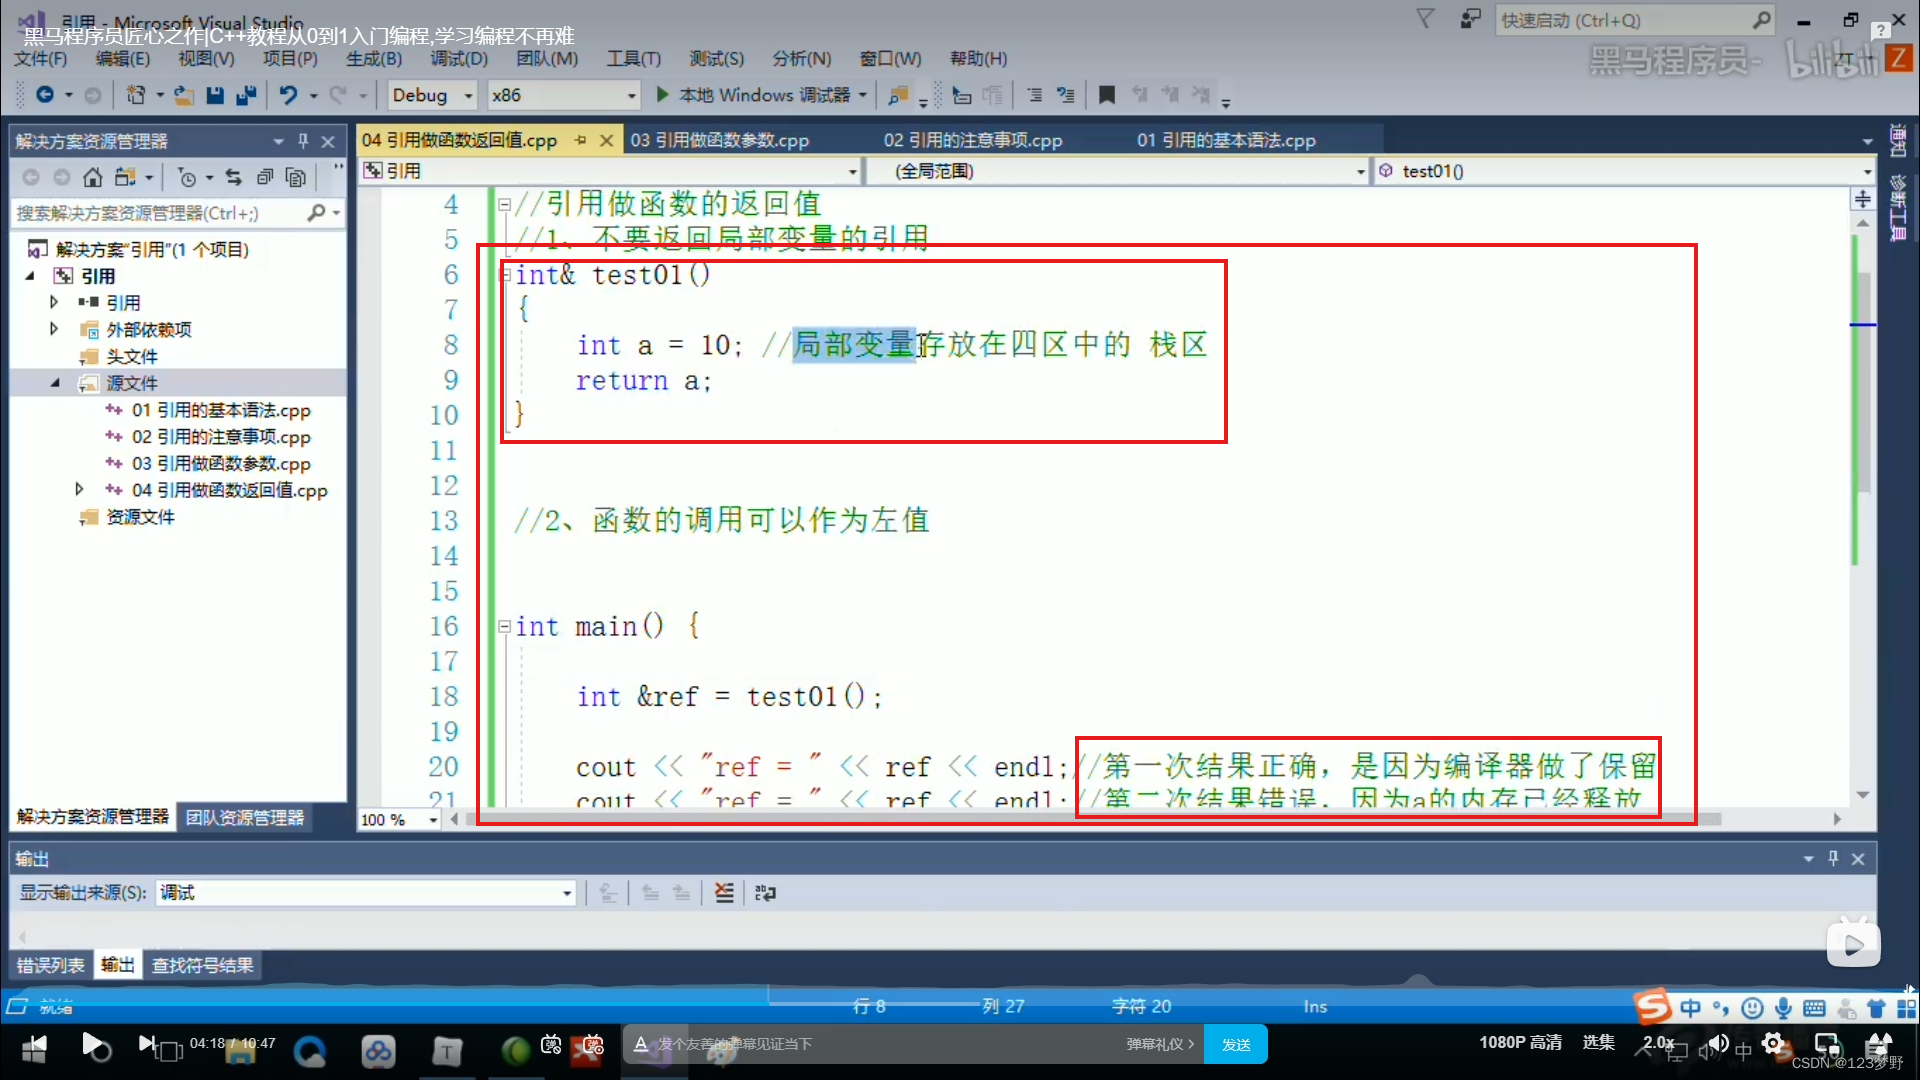Image resolution: width=1920 pixels, height=1080 pixels.
Task: Toggle pin on 04 引用做函数返回值.cpp tab
Action: tap(581, 140)
